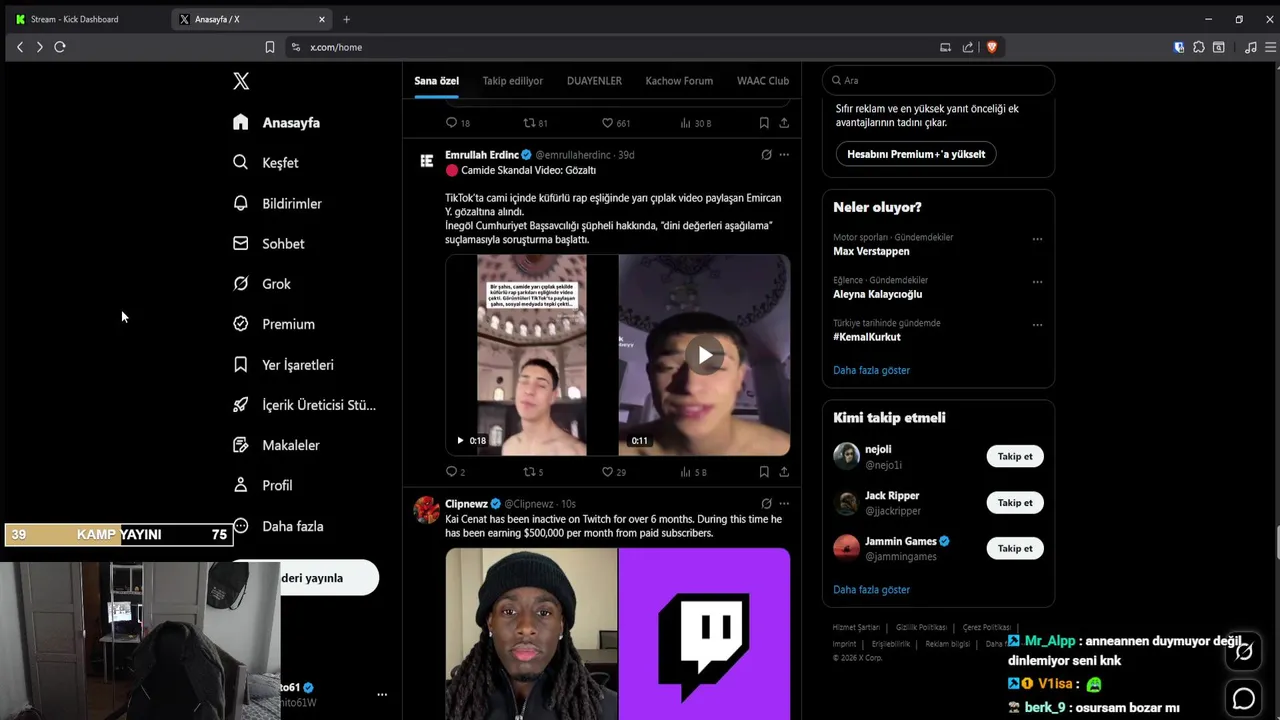The width and height of the screenshot is (1280, 720).
Task: Open Emrullah Erdinc's profile avatar
Action: click(x=427, y=161)
